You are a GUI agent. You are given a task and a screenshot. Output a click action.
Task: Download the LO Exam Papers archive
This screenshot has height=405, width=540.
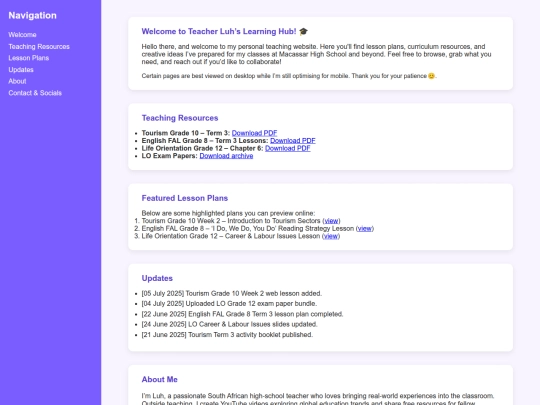[226, 156]
